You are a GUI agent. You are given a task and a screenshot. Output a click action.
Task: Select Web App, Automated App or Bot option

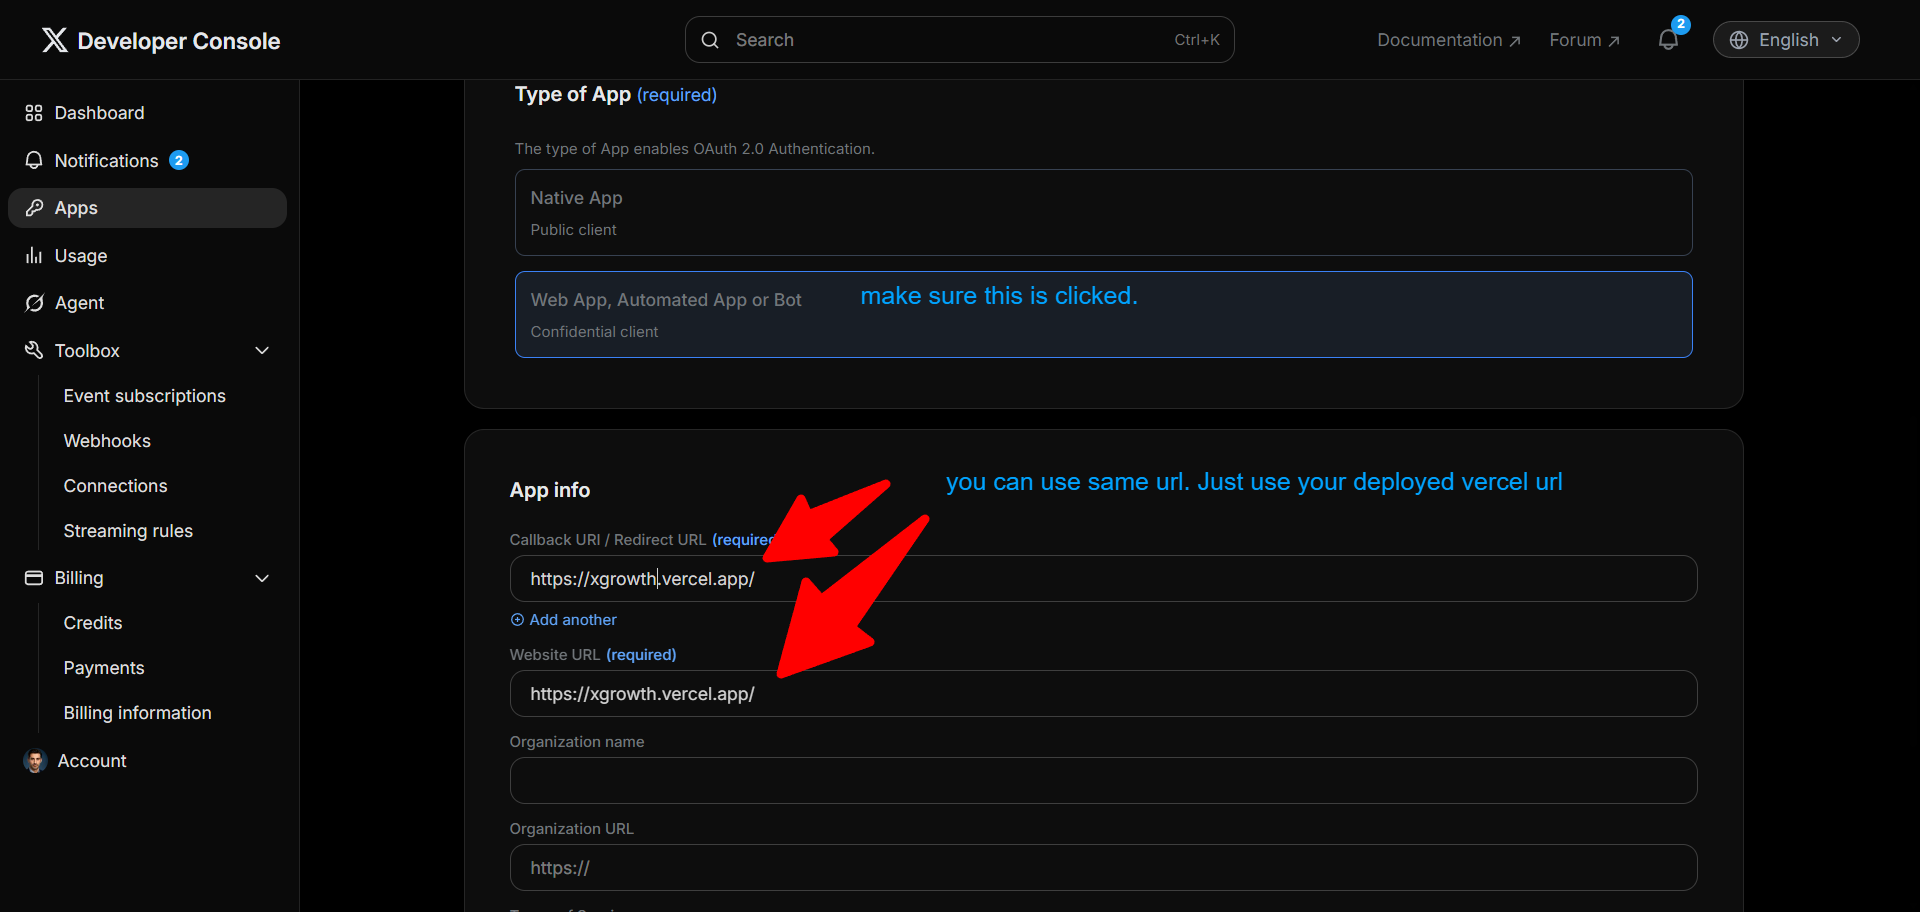(1103, 314)
